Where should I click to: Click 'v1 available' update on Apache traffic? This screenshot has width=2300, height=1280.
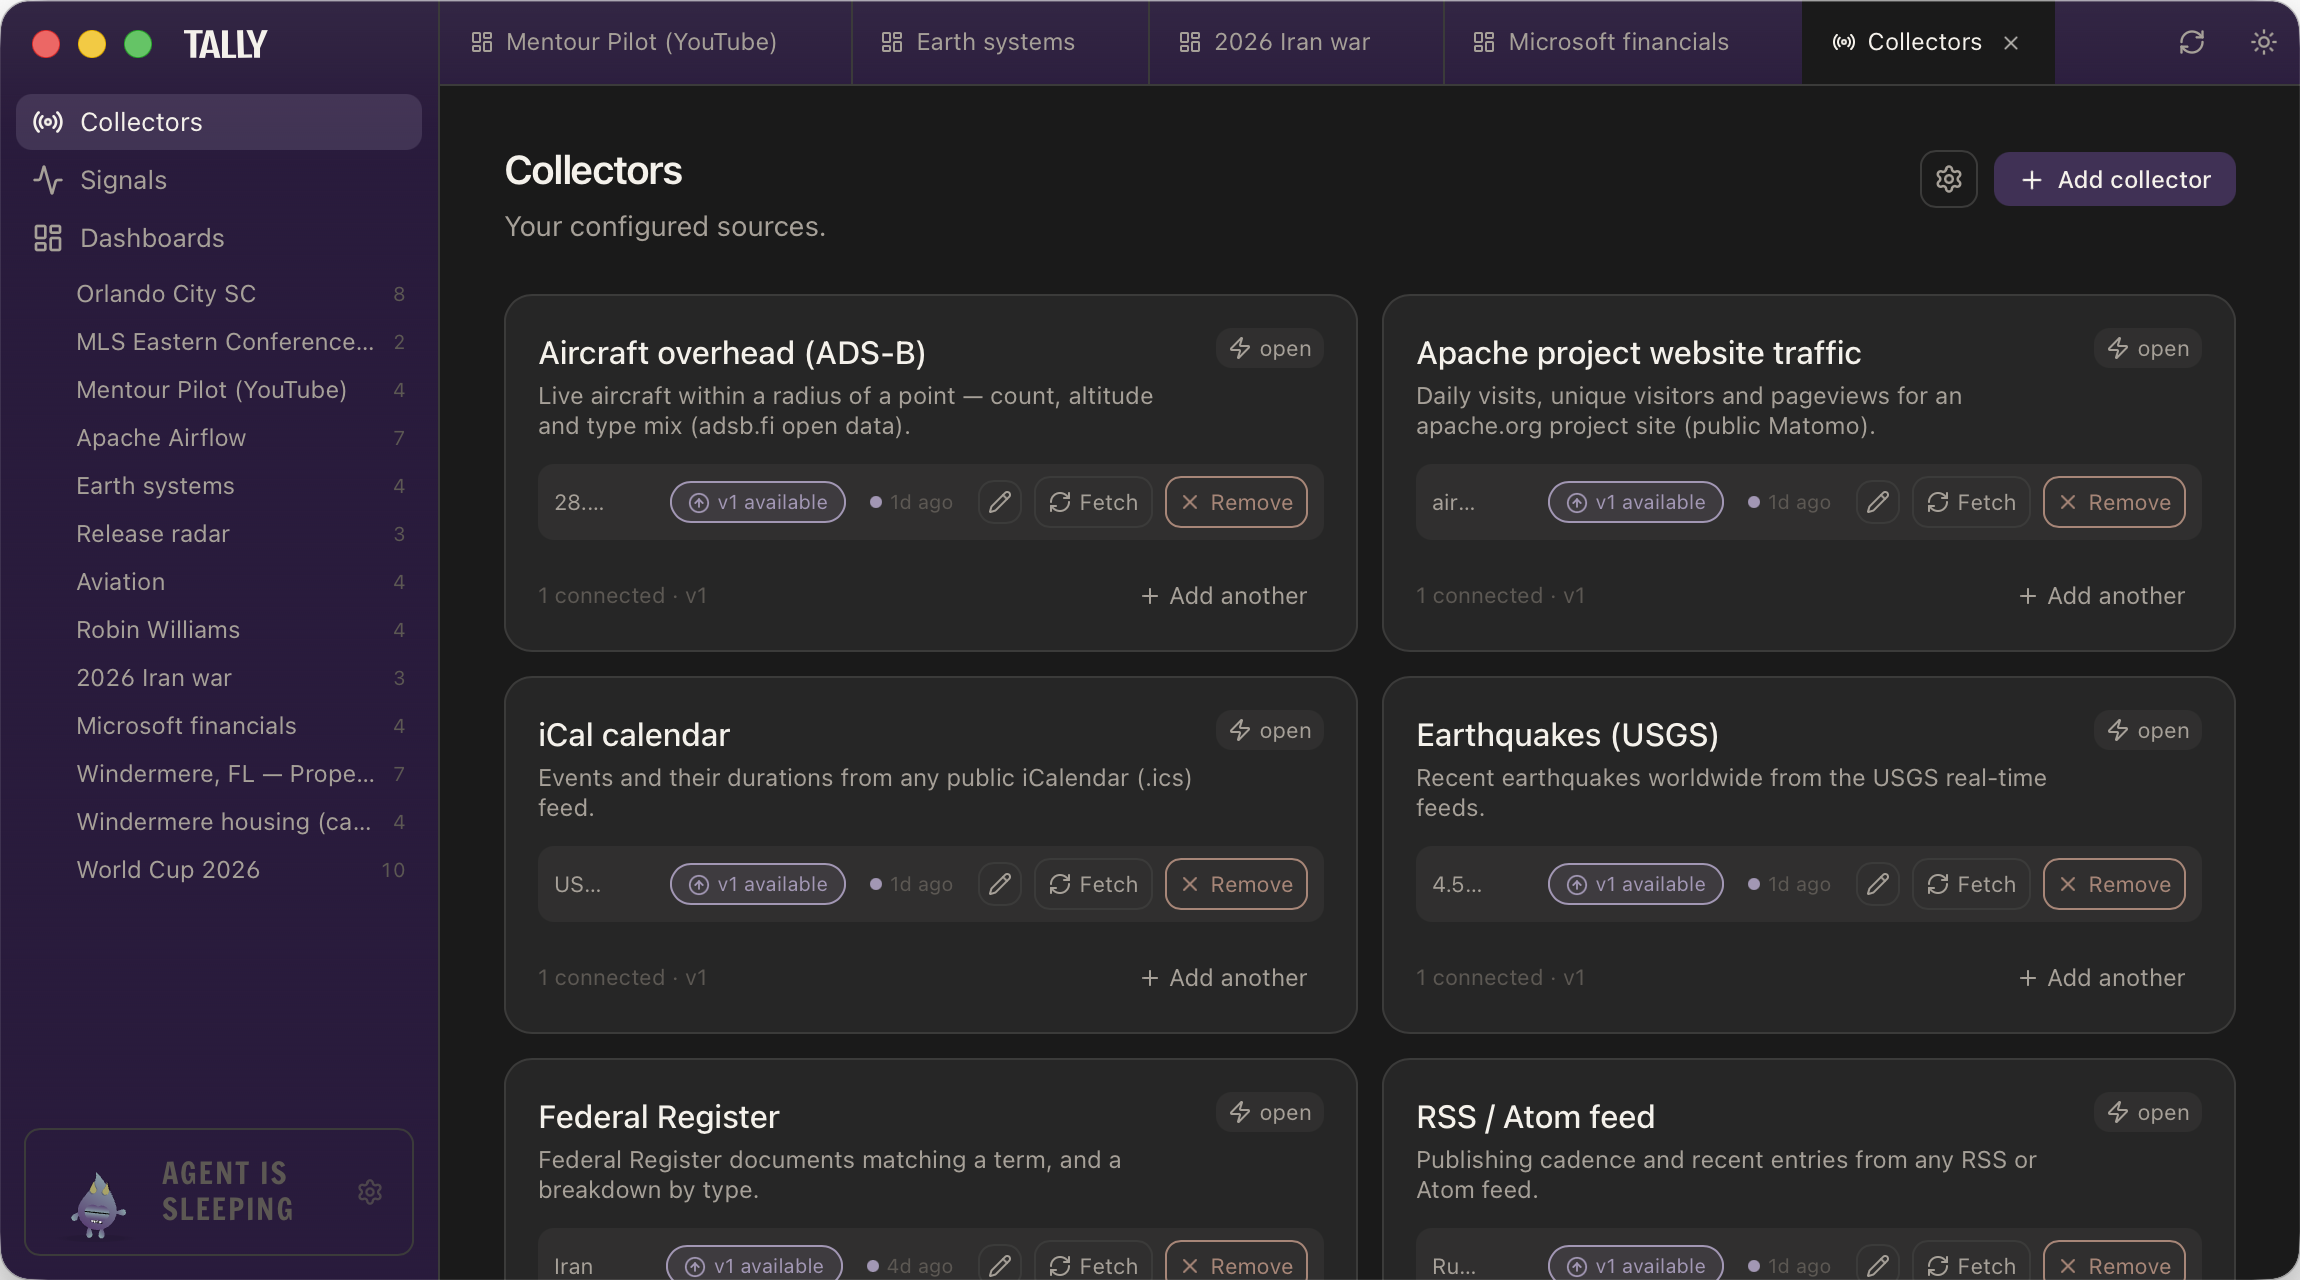[1636, 502]
